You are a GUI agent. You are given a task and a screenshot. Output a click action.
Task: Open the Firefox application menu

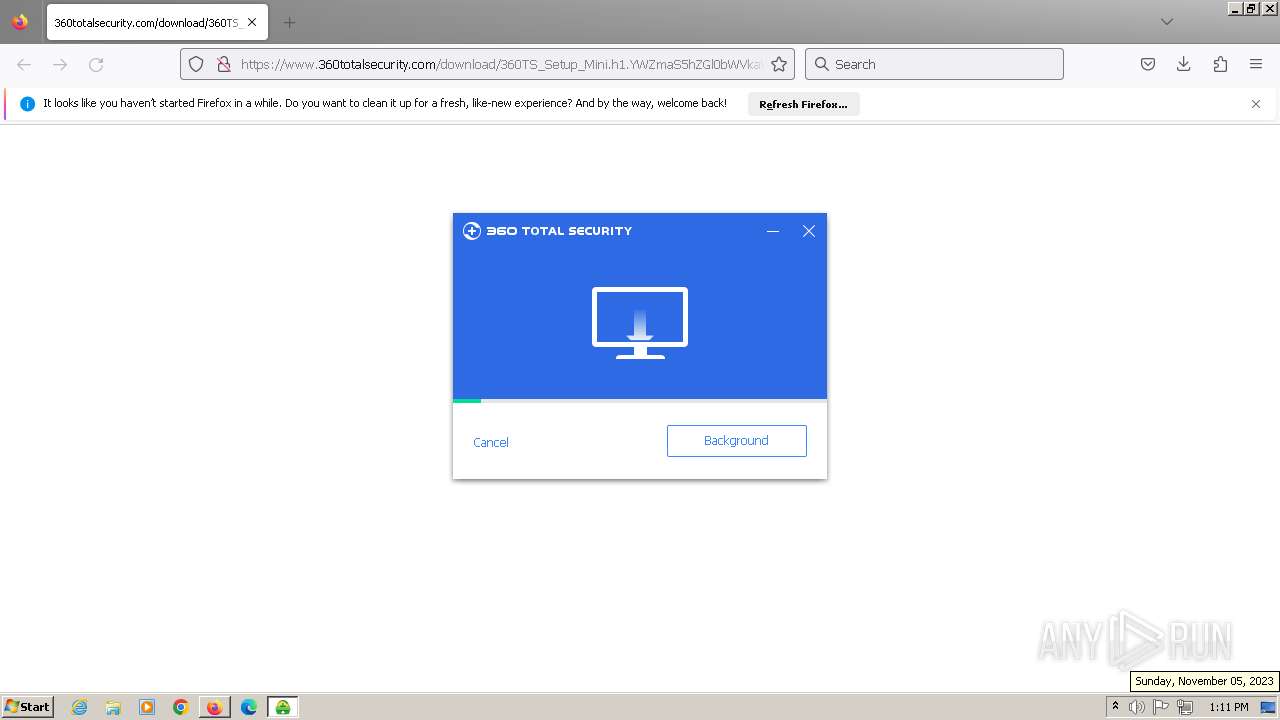(x=1256, y=64)
